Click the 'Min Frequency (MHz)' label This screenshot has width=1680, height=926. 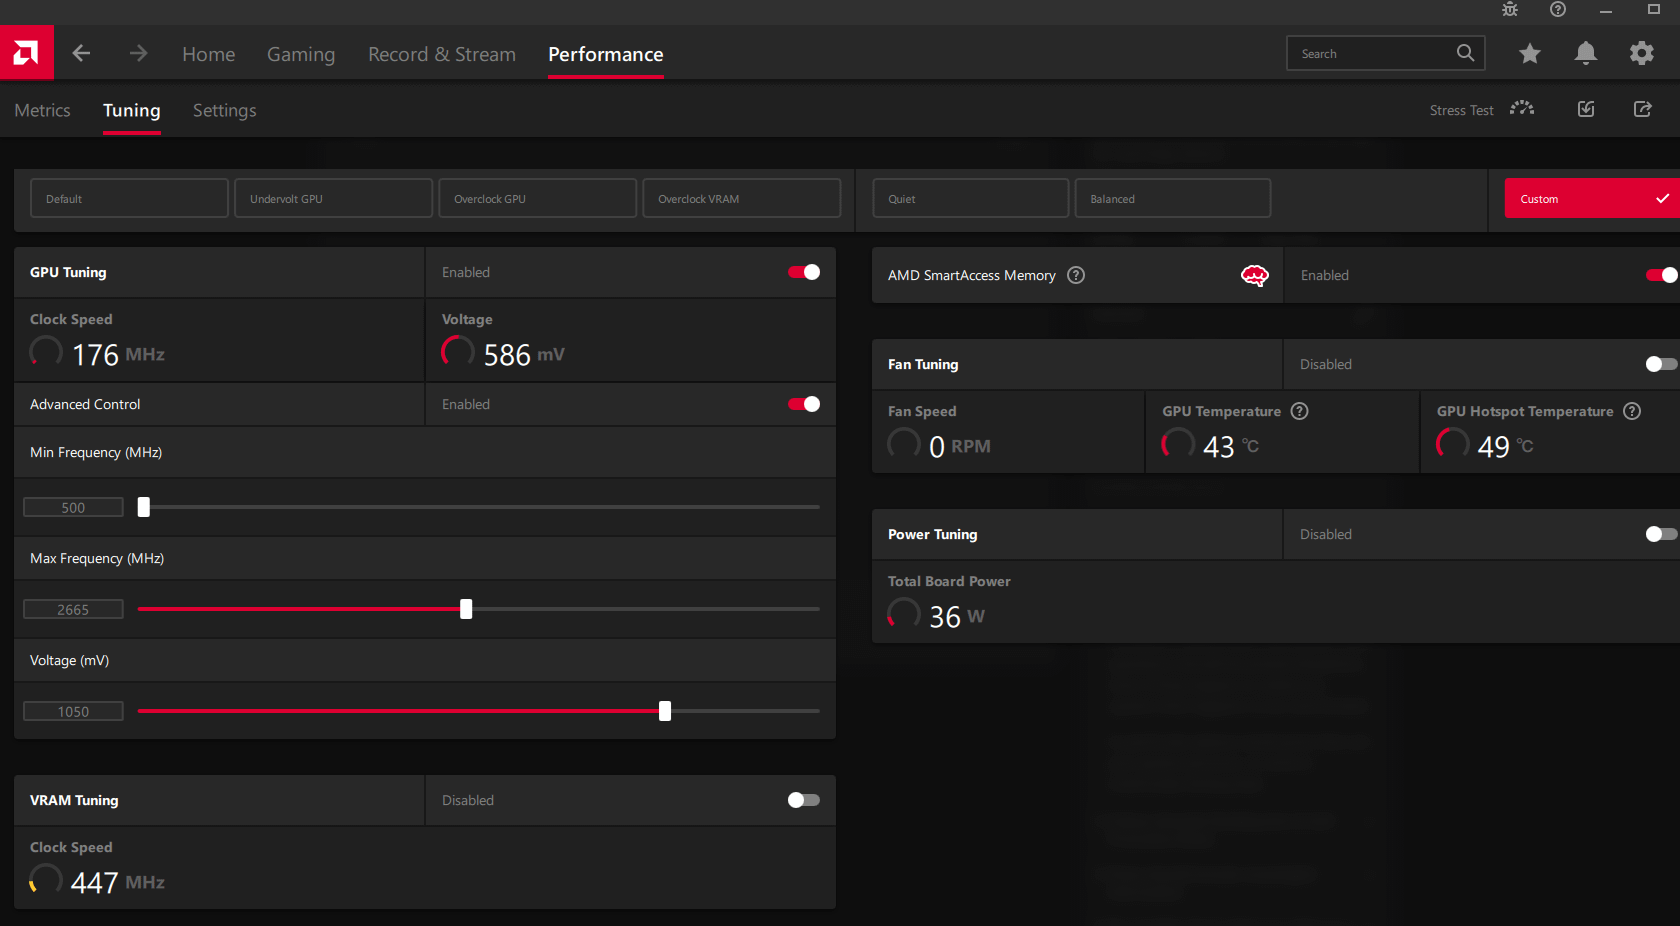[96, 452]
